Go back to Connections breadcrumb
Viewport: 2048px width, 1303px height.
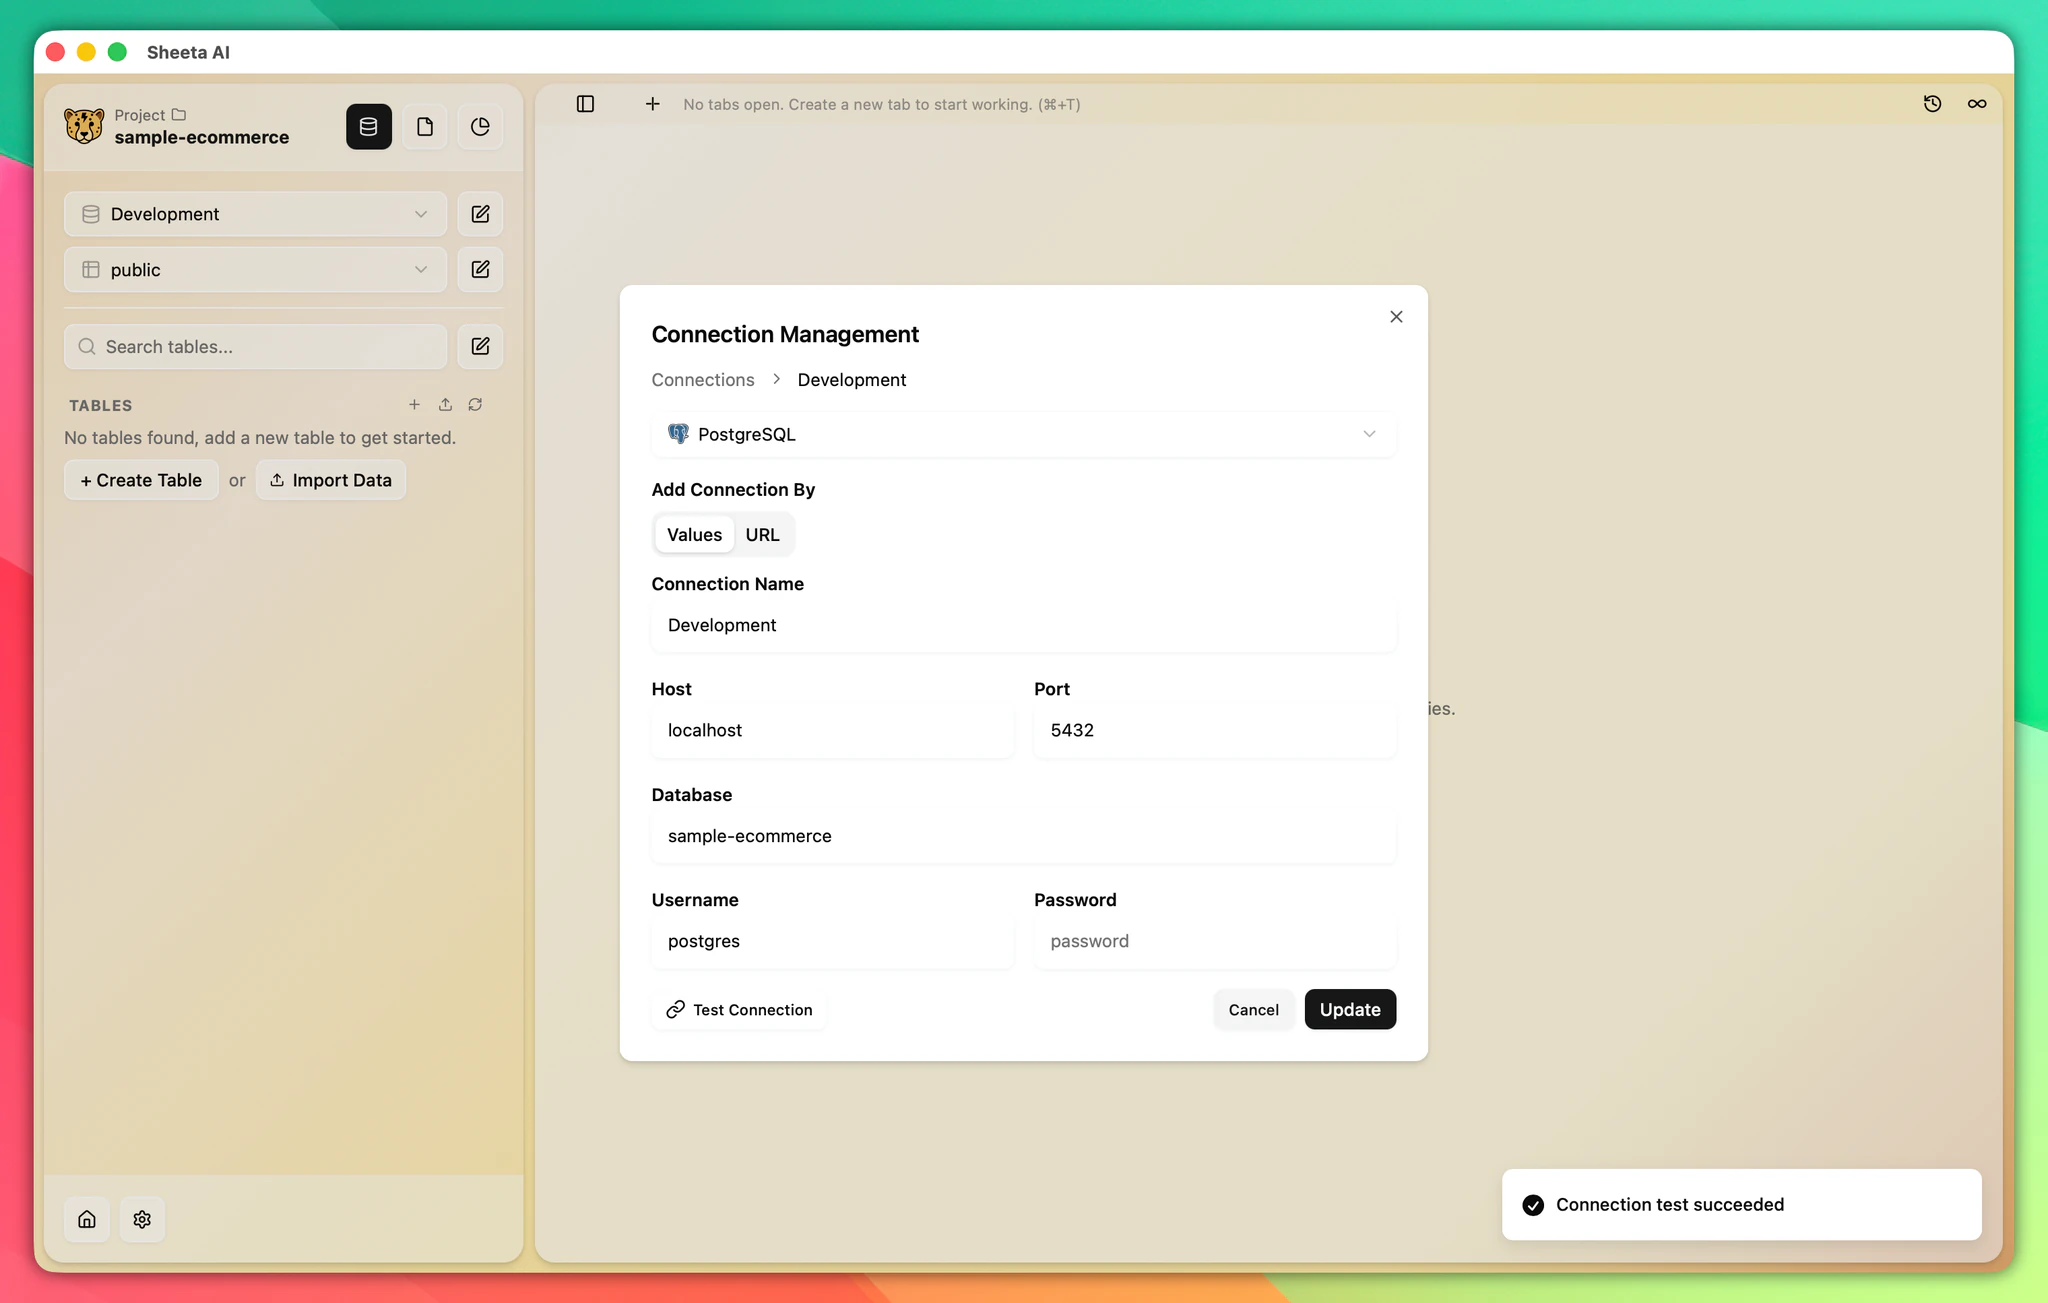tap(703, 380)
